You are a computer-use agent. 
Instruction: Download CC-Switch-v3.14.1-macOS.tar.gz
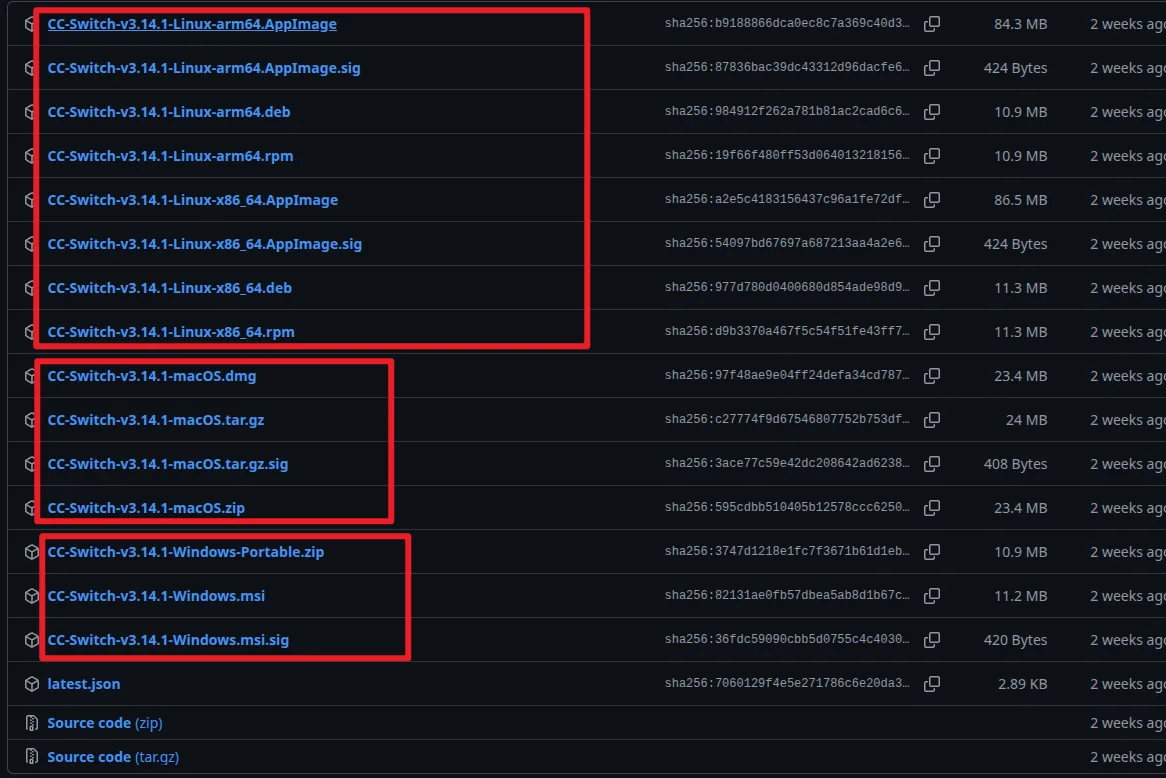point(156,419)
